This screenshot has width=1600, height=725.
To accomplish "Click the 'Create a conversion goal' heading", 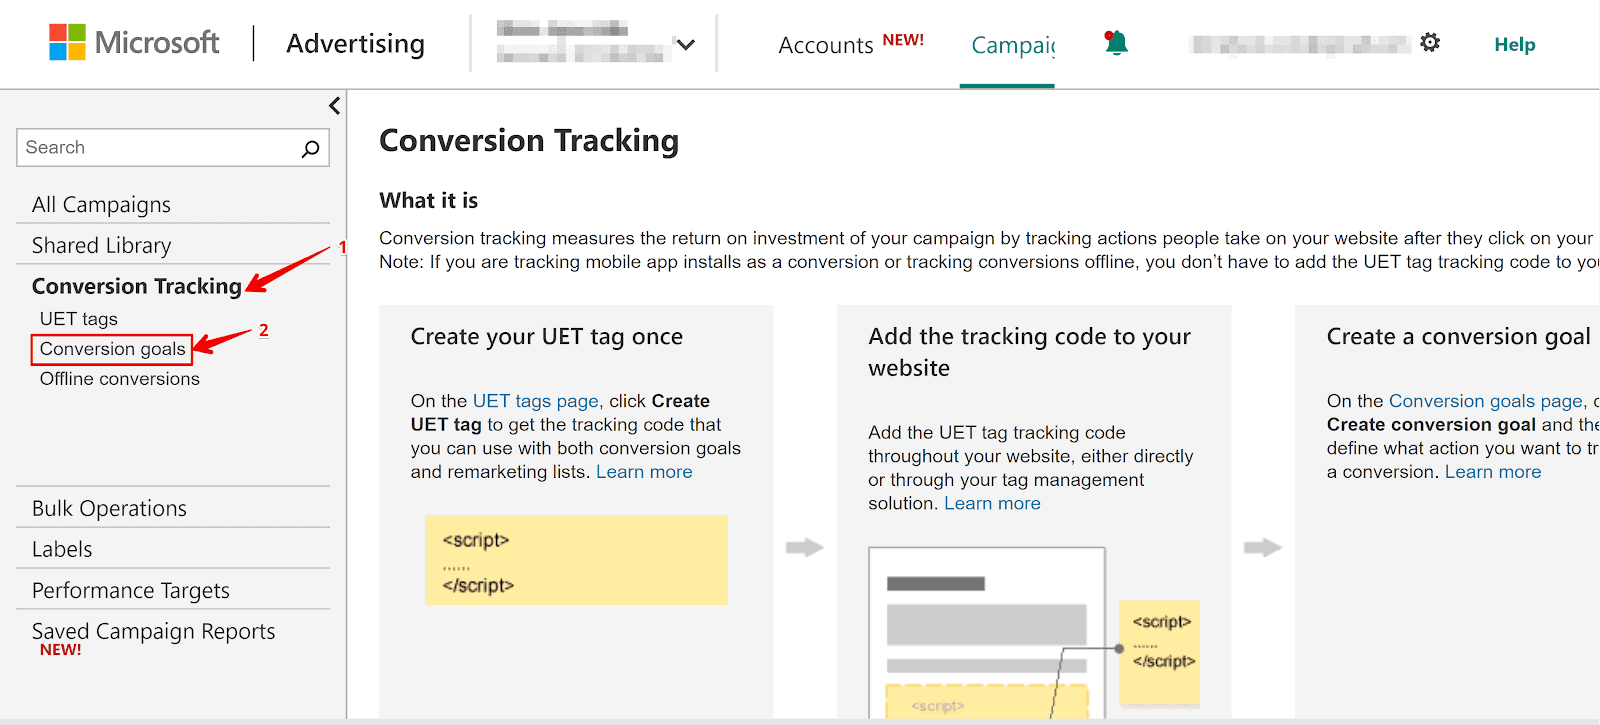I will [1459, 337].
